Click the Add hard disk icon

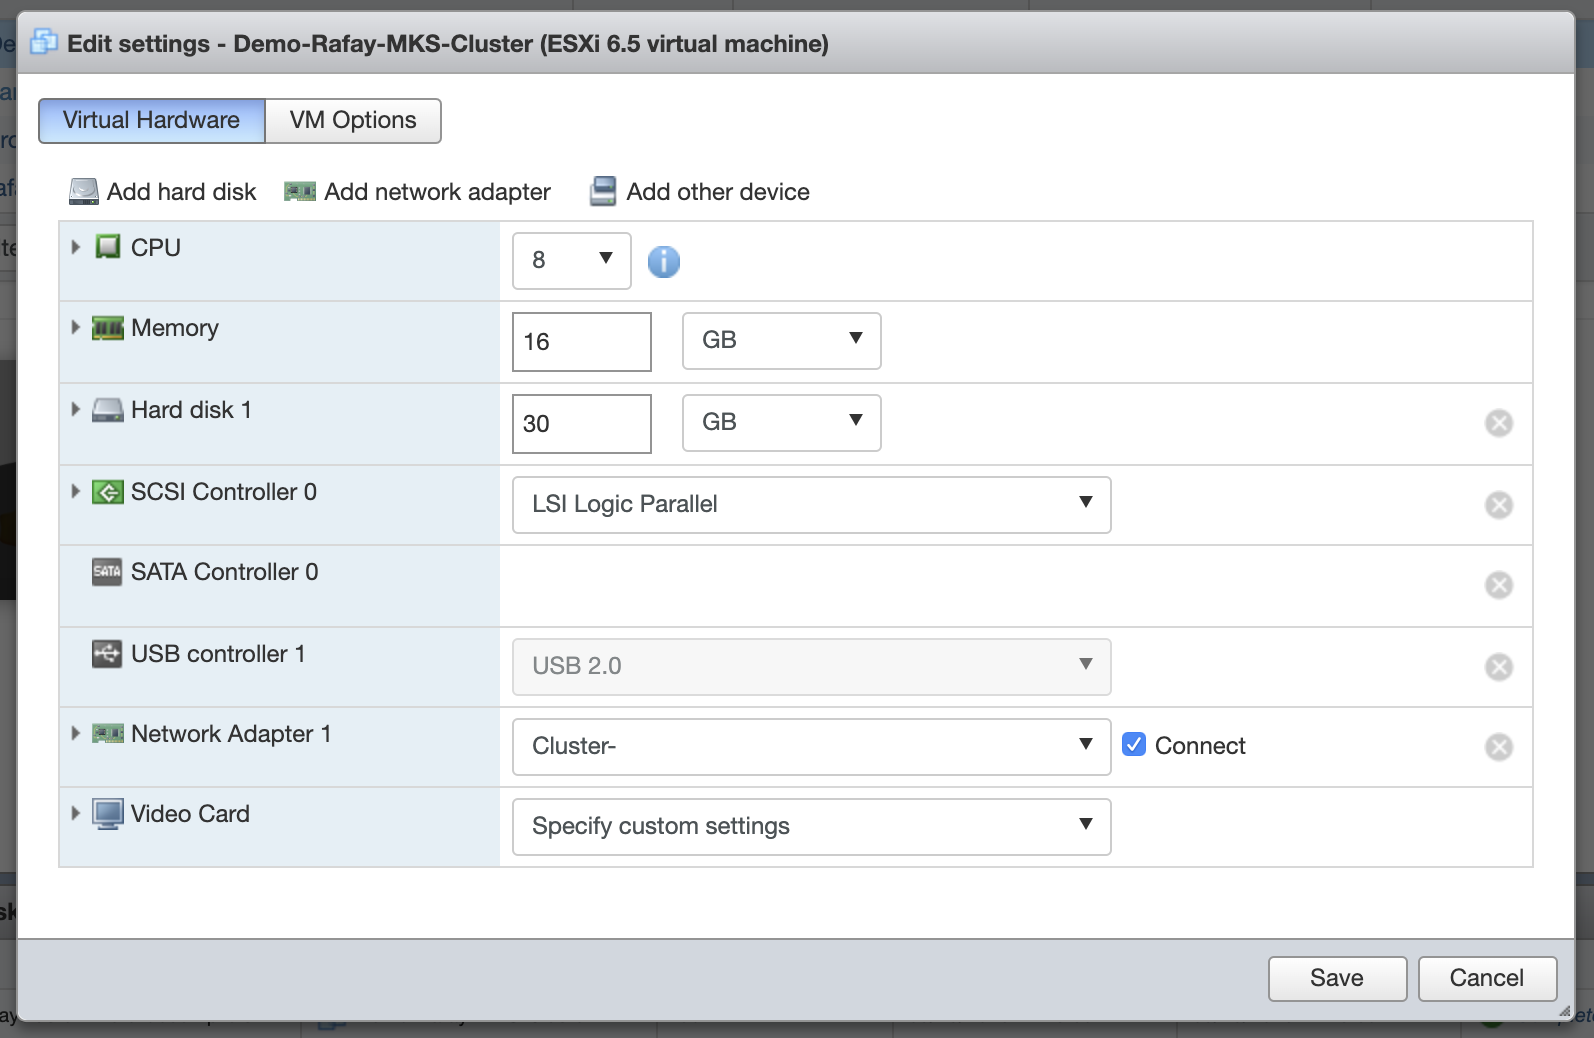[84, 191]
